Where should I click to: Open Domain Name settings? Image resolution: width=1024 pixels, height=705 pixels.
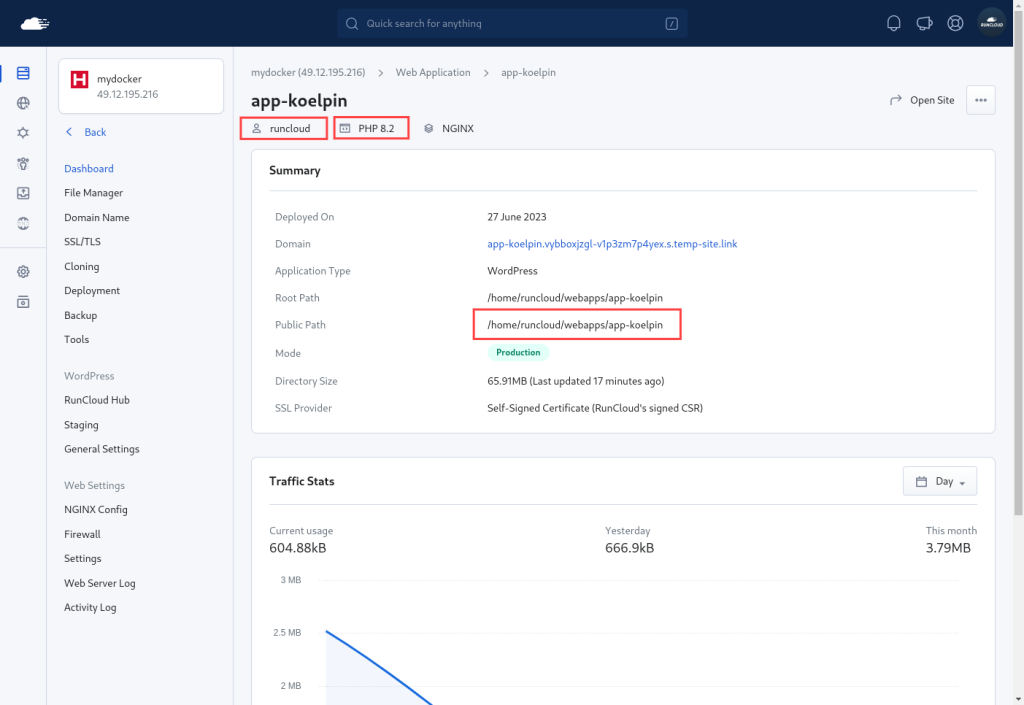coord(97,217)
